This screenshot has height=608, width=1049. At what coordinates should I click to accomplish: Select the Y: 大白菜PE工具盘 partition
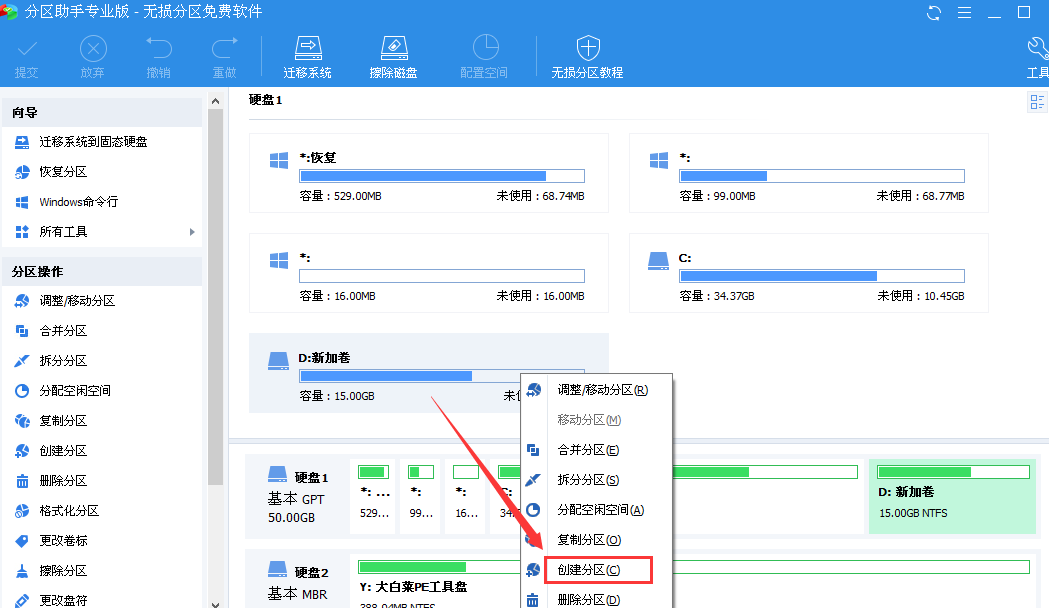pyautogui.click(x=435, y=579)
